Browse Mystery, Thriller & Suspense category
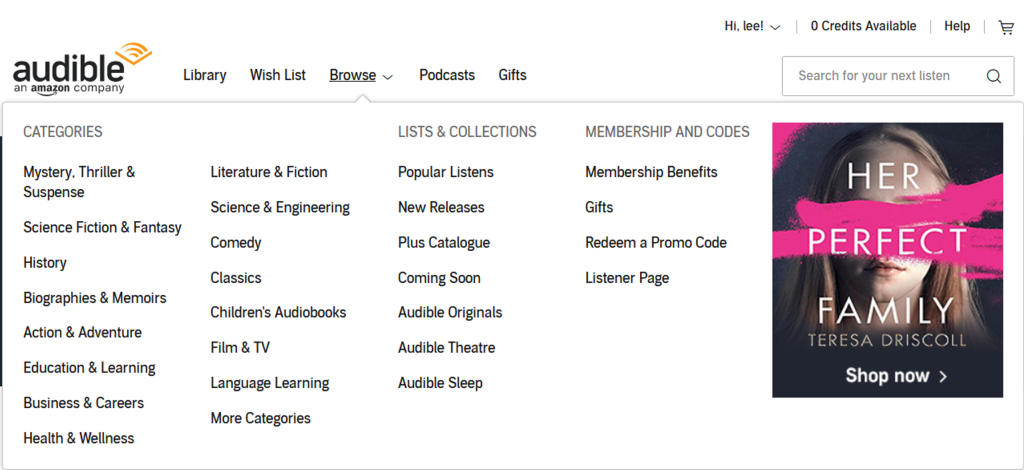This screenshot has width=1024, height=470. (x=79, y=182)
